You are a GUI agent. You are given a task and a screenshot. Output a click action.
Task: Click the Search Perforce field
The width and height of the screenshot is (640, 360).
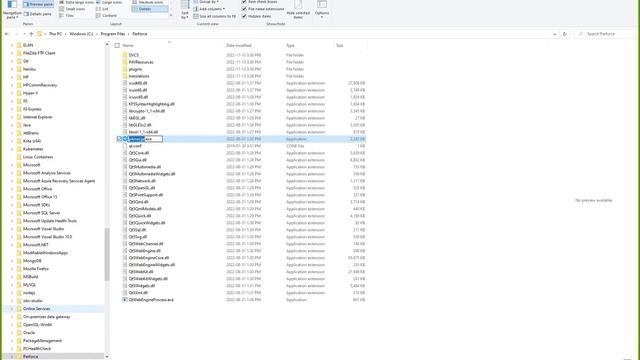click(604, 34)
